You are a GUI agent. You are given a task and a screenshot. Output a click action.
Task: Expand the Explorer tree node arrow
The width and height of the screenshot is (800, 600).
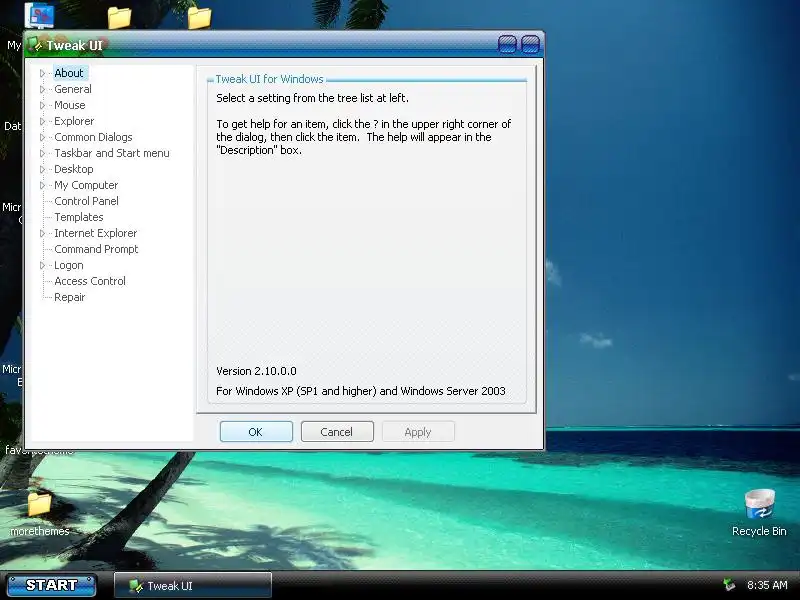pos(43,121)
